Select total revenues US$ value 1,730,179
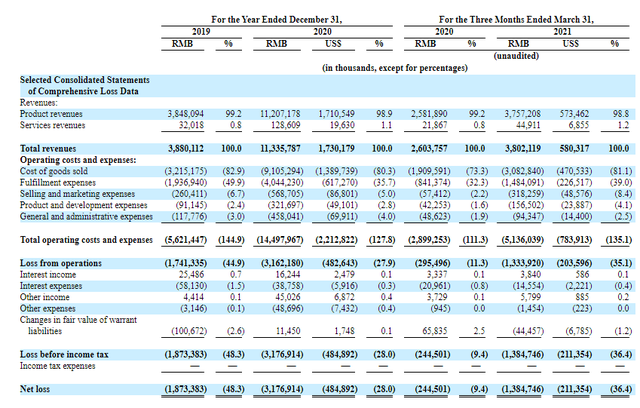This screenshot has height=408, width=640. (x=336, y=149)
